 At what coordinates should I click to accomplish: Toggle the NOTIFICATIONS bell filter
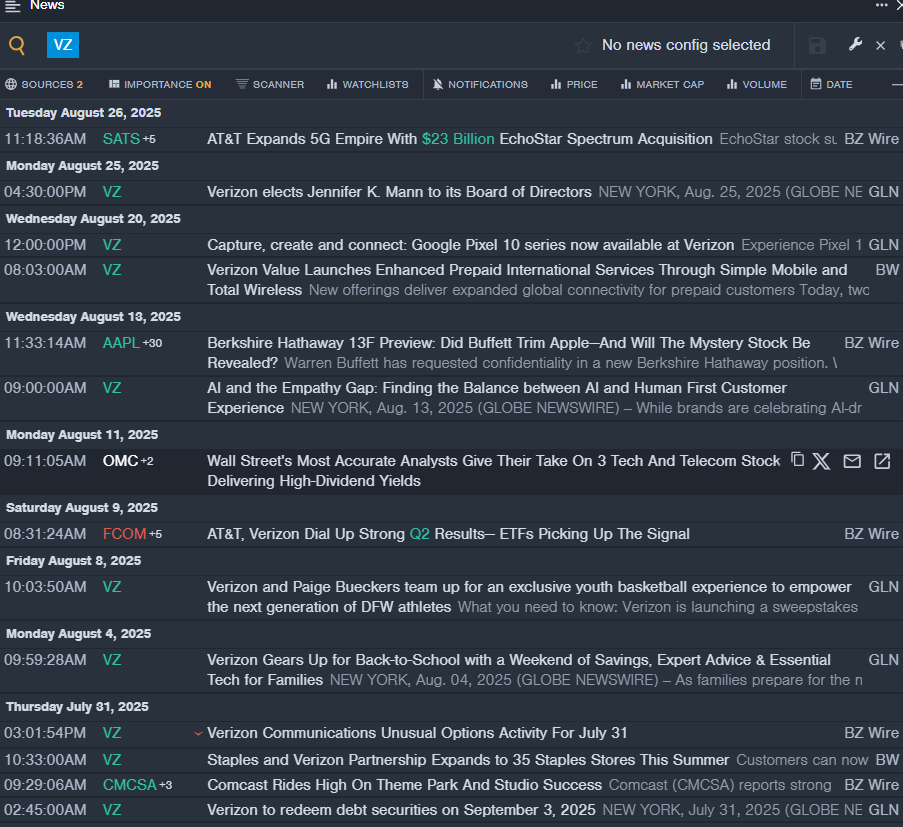coord(480,85)
